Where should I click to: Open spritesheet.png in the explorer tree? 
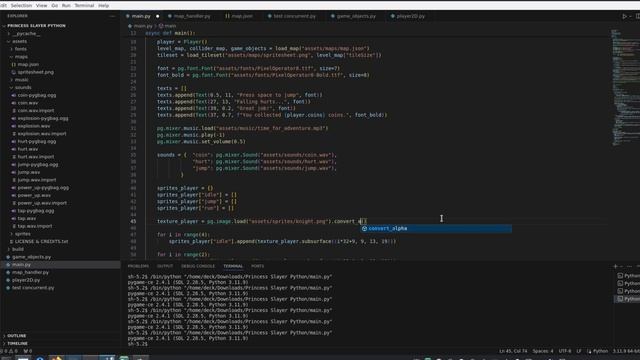[x=36, y=72]
